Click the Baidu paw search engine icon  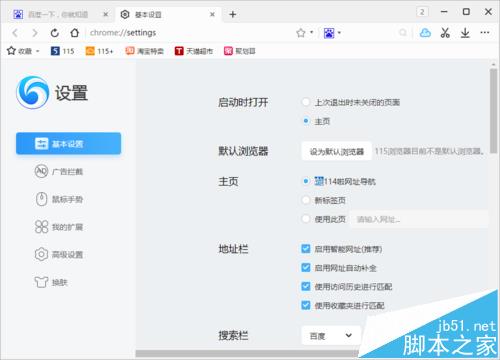tap(329, 33)
